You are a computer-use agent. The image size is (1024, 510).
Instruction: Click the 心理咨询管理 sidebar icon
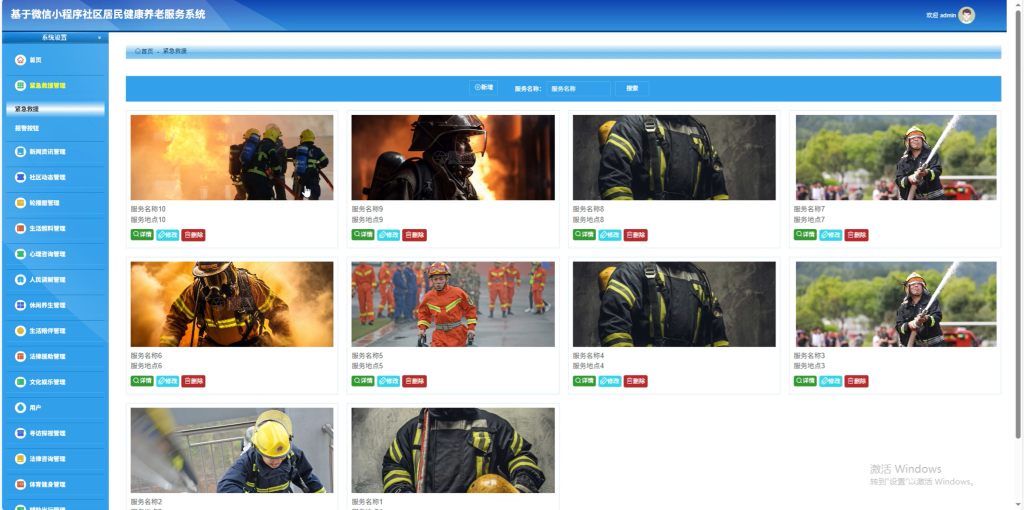coord(20,254)
